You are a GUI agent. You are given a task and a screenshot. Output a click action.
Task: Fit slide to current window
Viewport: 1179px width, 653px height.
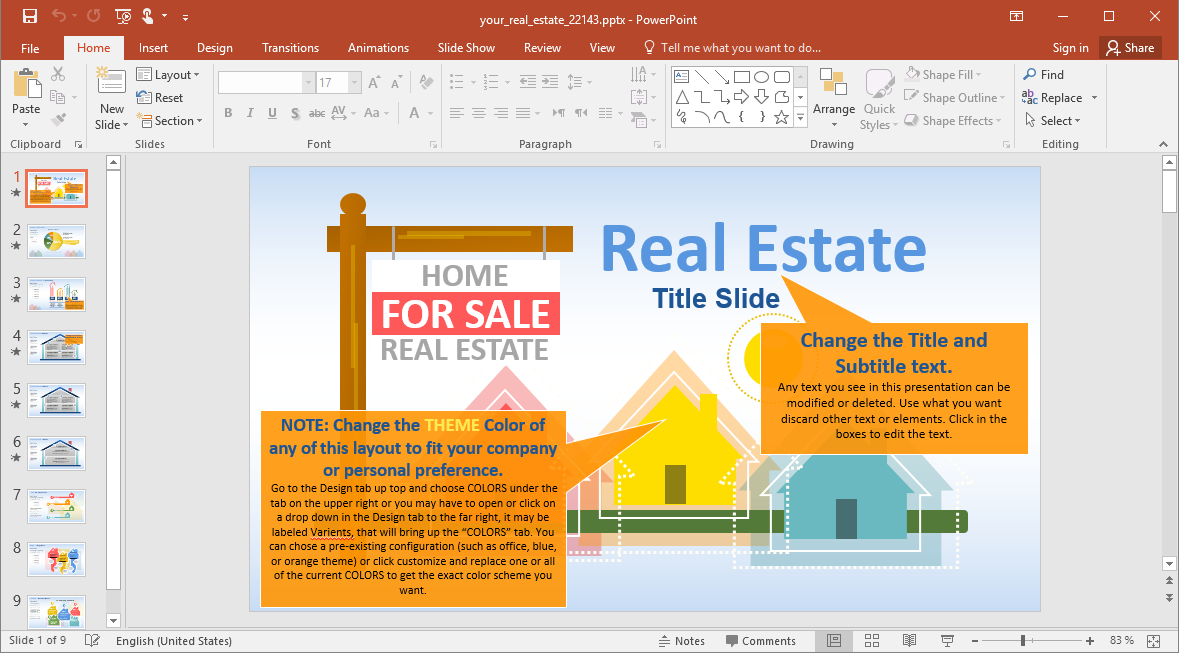(x=1153, y=641)
